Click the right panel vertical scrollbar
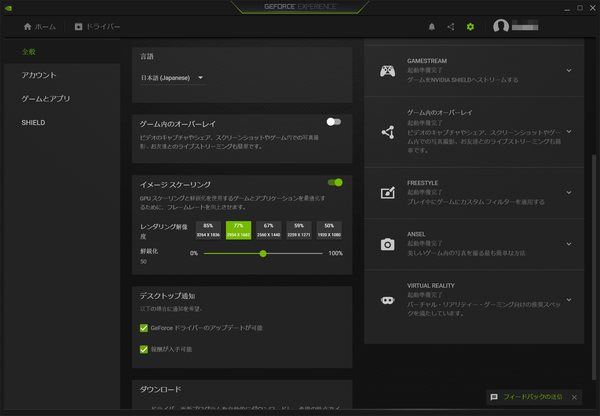Viewport: 600px width, 416px height. click(x=593, y=267)
